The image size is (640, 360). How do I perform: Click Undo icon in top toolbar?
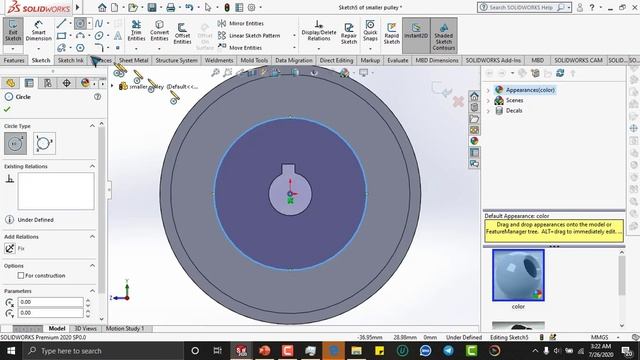pos(189,7)
